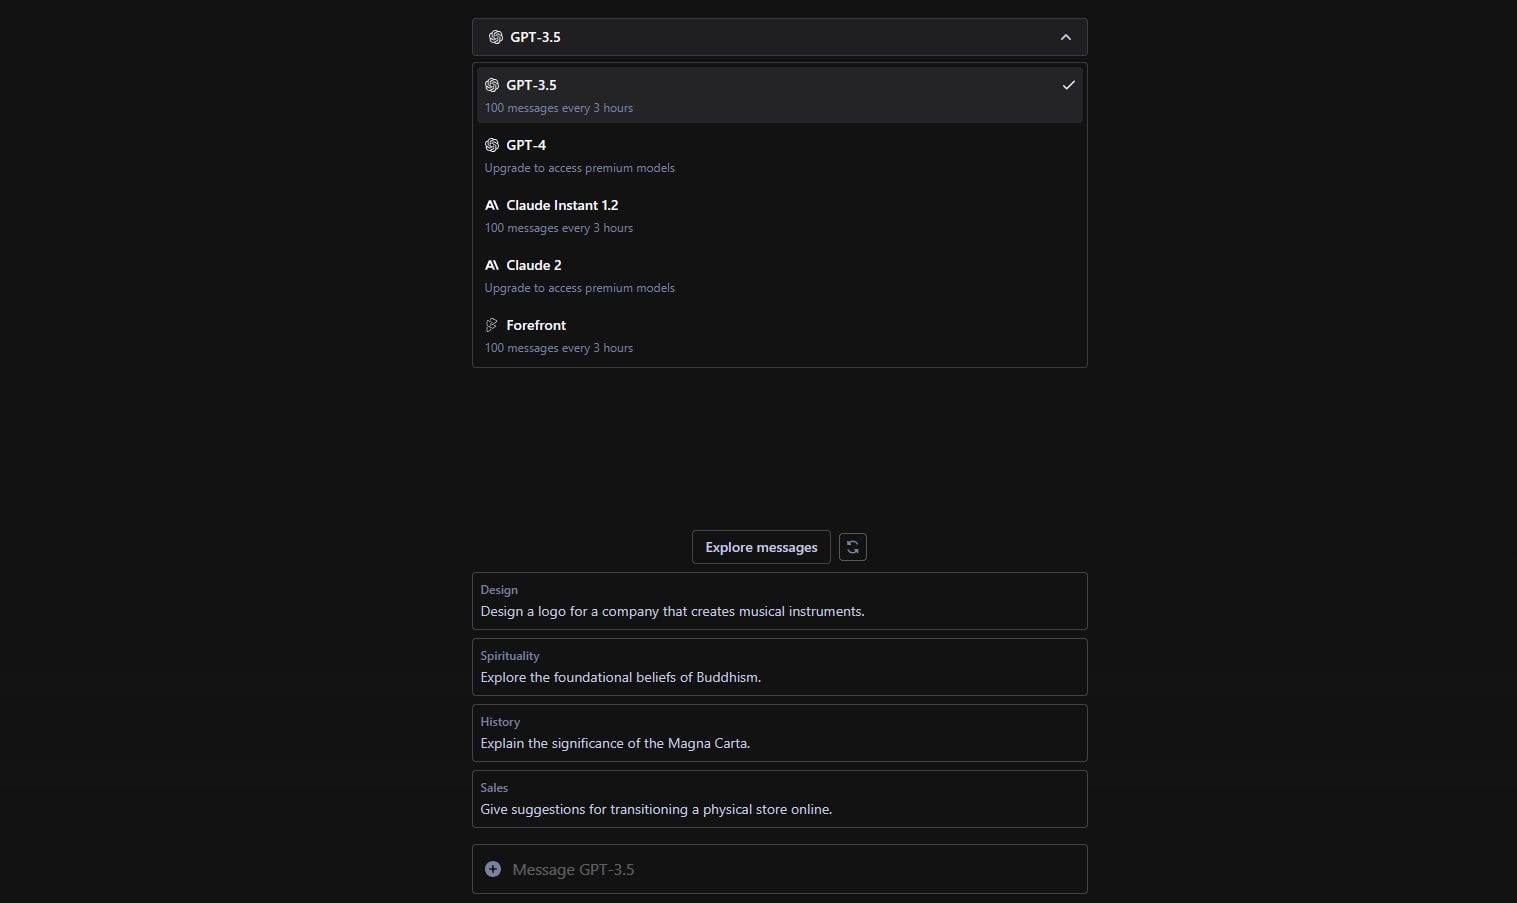
Task: Click the Anthropic icon beside Claude Instant 1.2
Action: [x=491, y=205]
